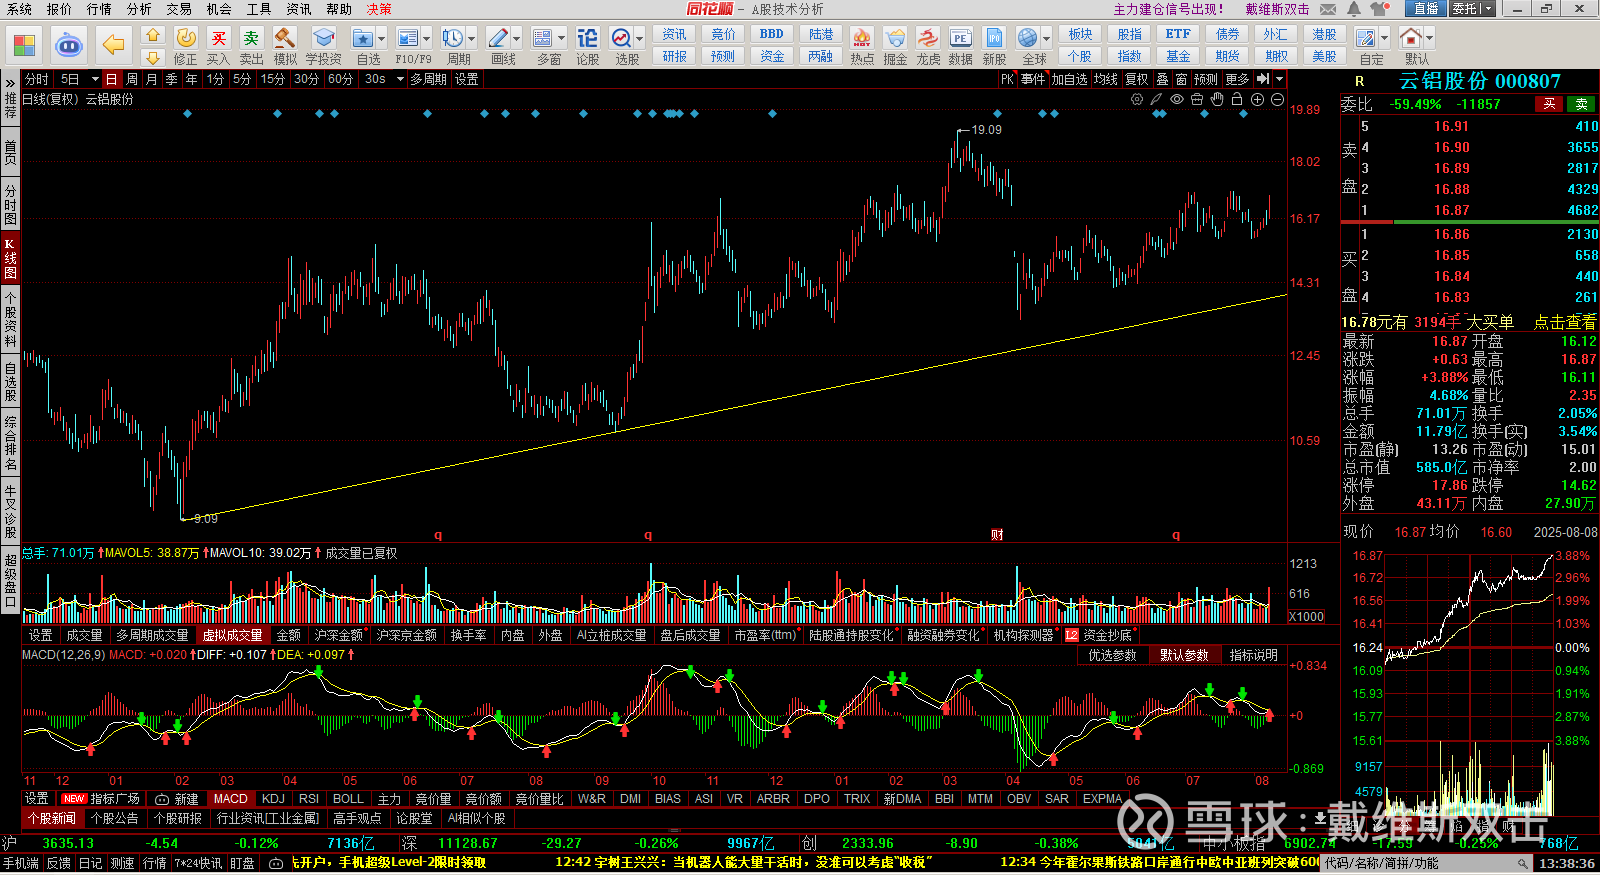Open the 新股 IPO icon

tap(994, 46)
